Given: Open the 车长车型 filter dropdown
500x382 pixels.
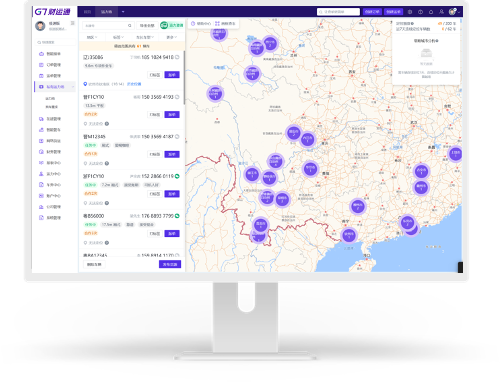Looking at the screenshot, I should [x=145, y=37].
